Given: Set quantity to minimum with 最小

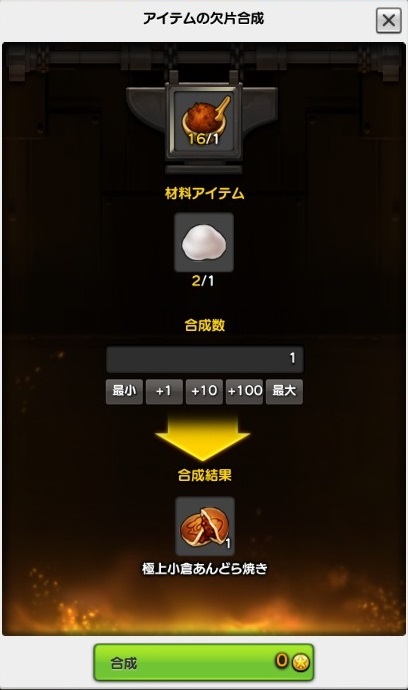Looking at the screenshot, I should point(124,391).
